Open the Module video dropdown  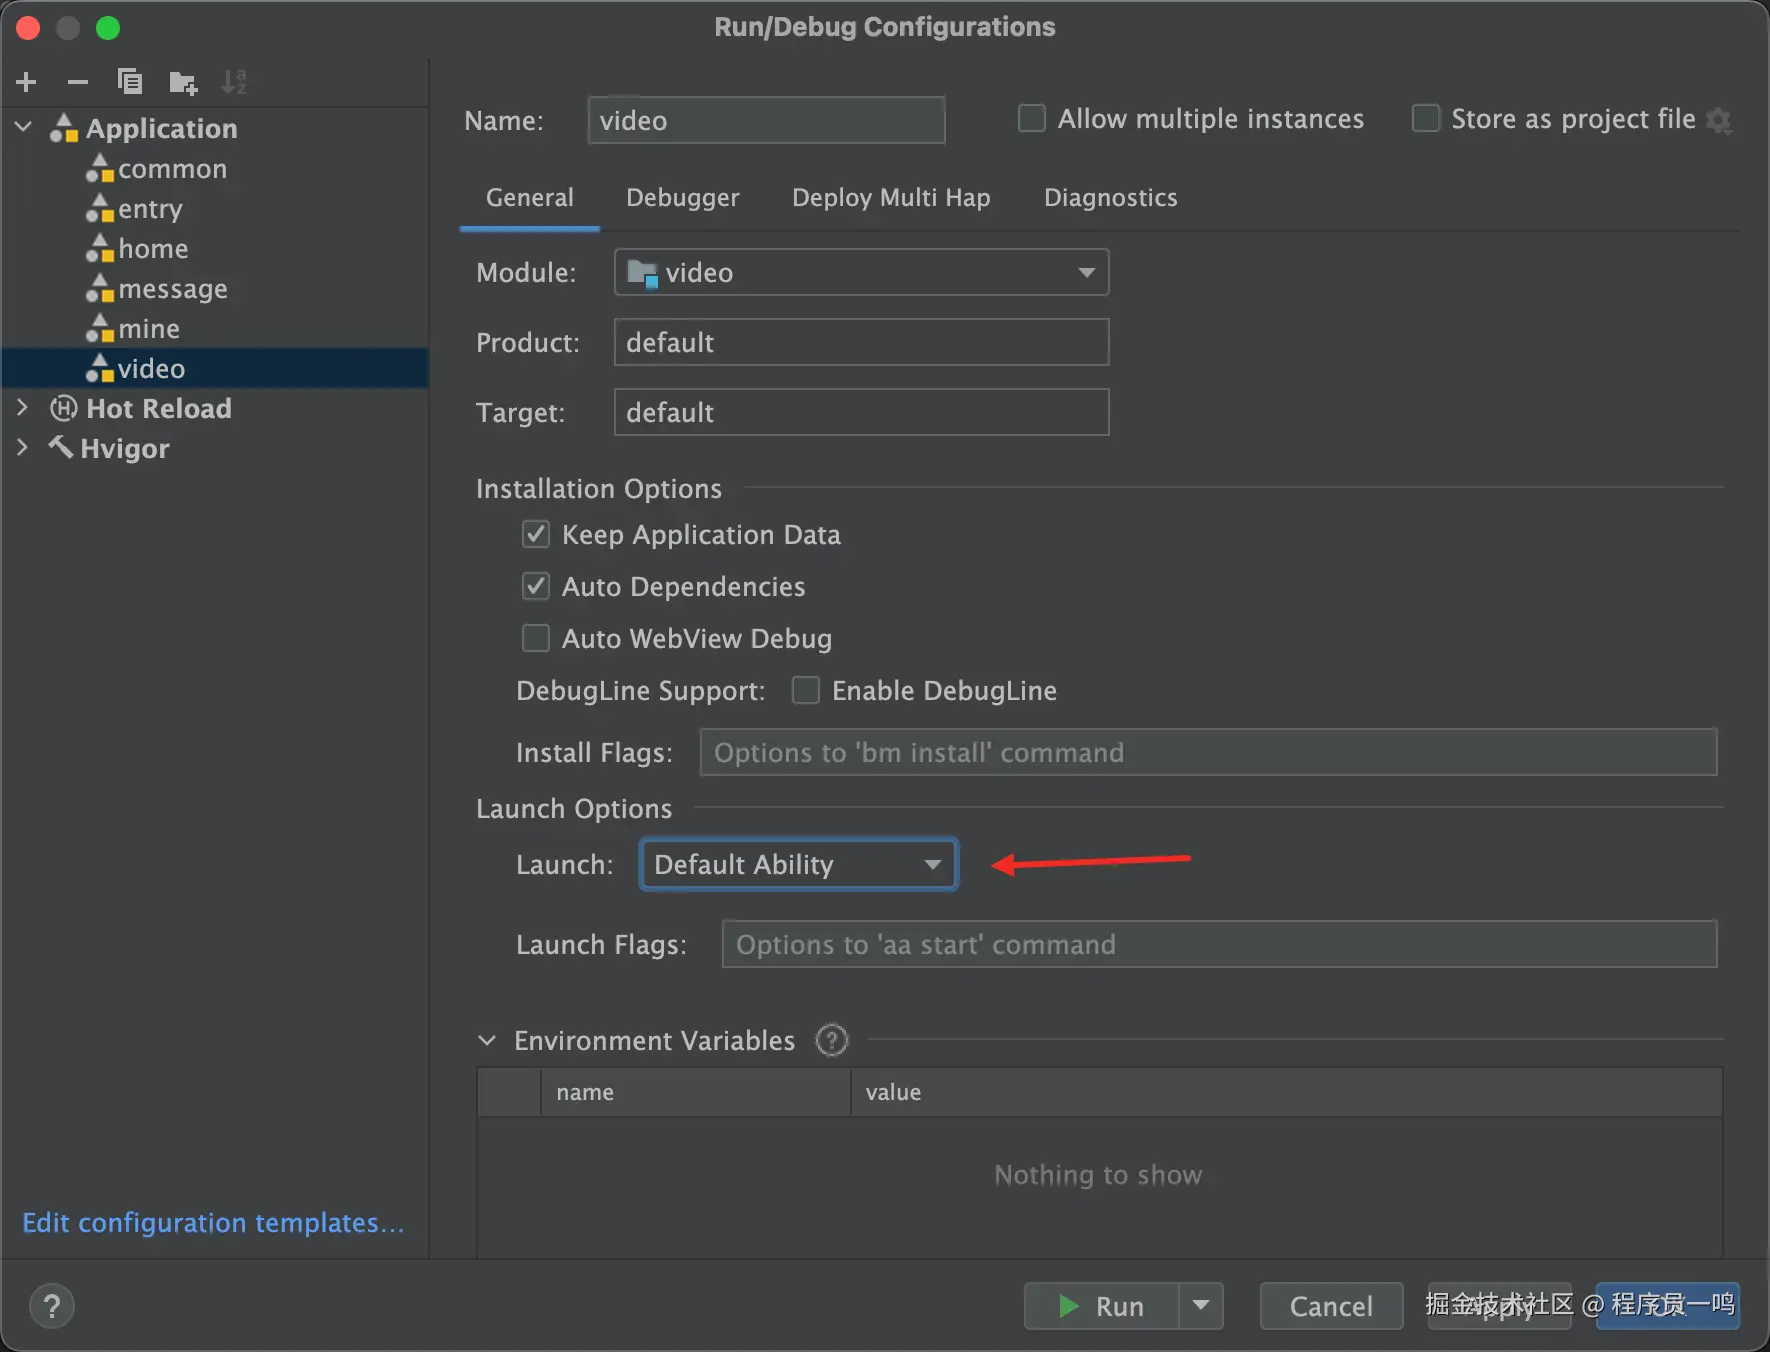861,272
